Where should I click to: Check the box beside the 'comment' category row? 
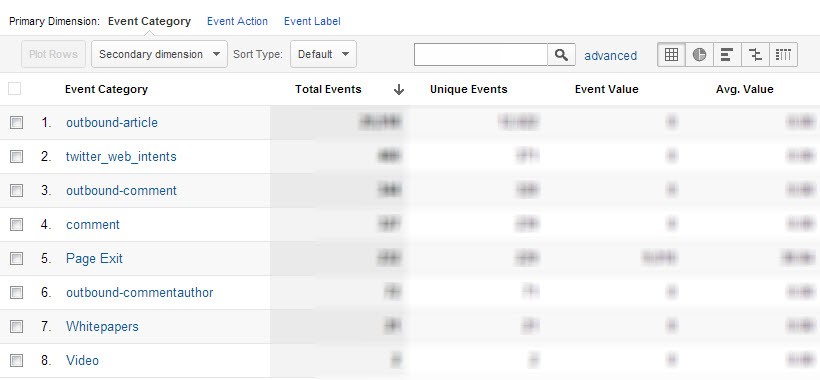click(17, 225)
